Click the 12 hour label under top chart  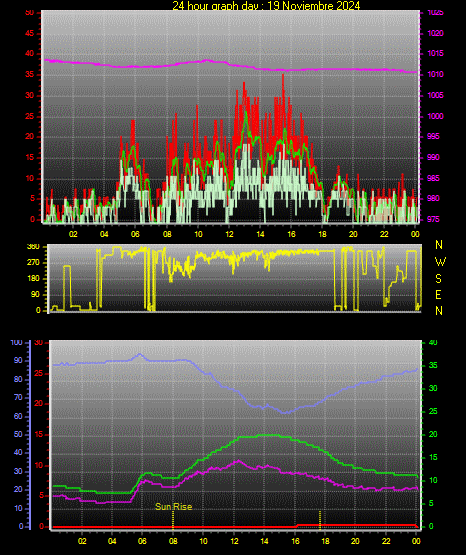tap(229, 234)
